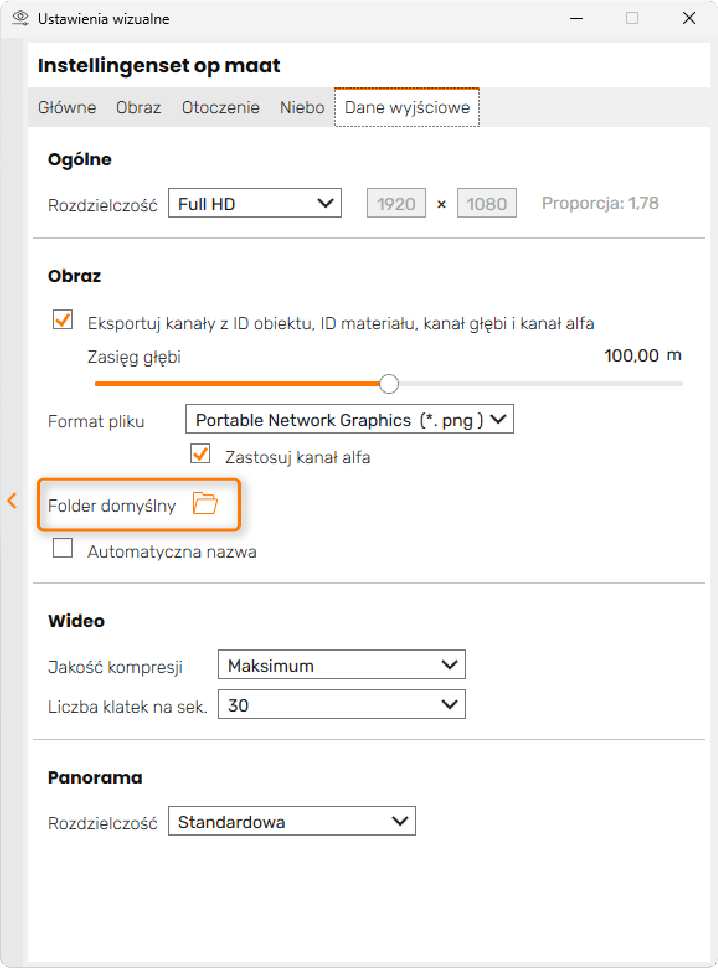Switch to the Niebo tab
Screen dimensions: 718x968
(x=302, y=107)
